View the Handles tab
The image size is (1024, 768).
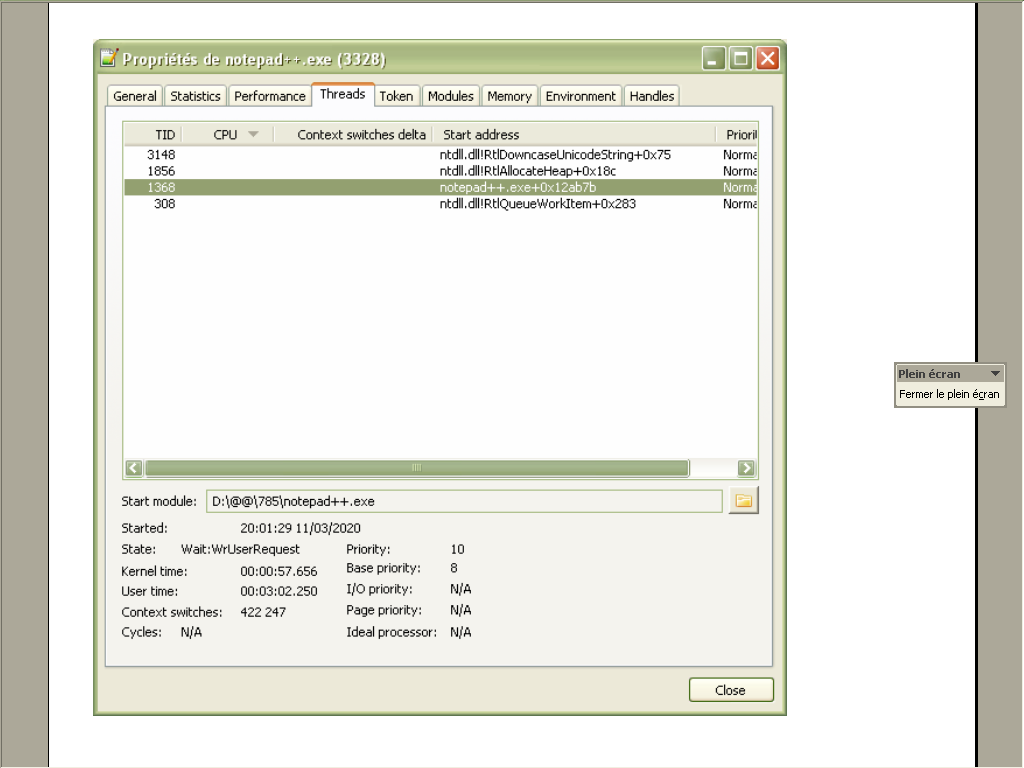[652, 96]
